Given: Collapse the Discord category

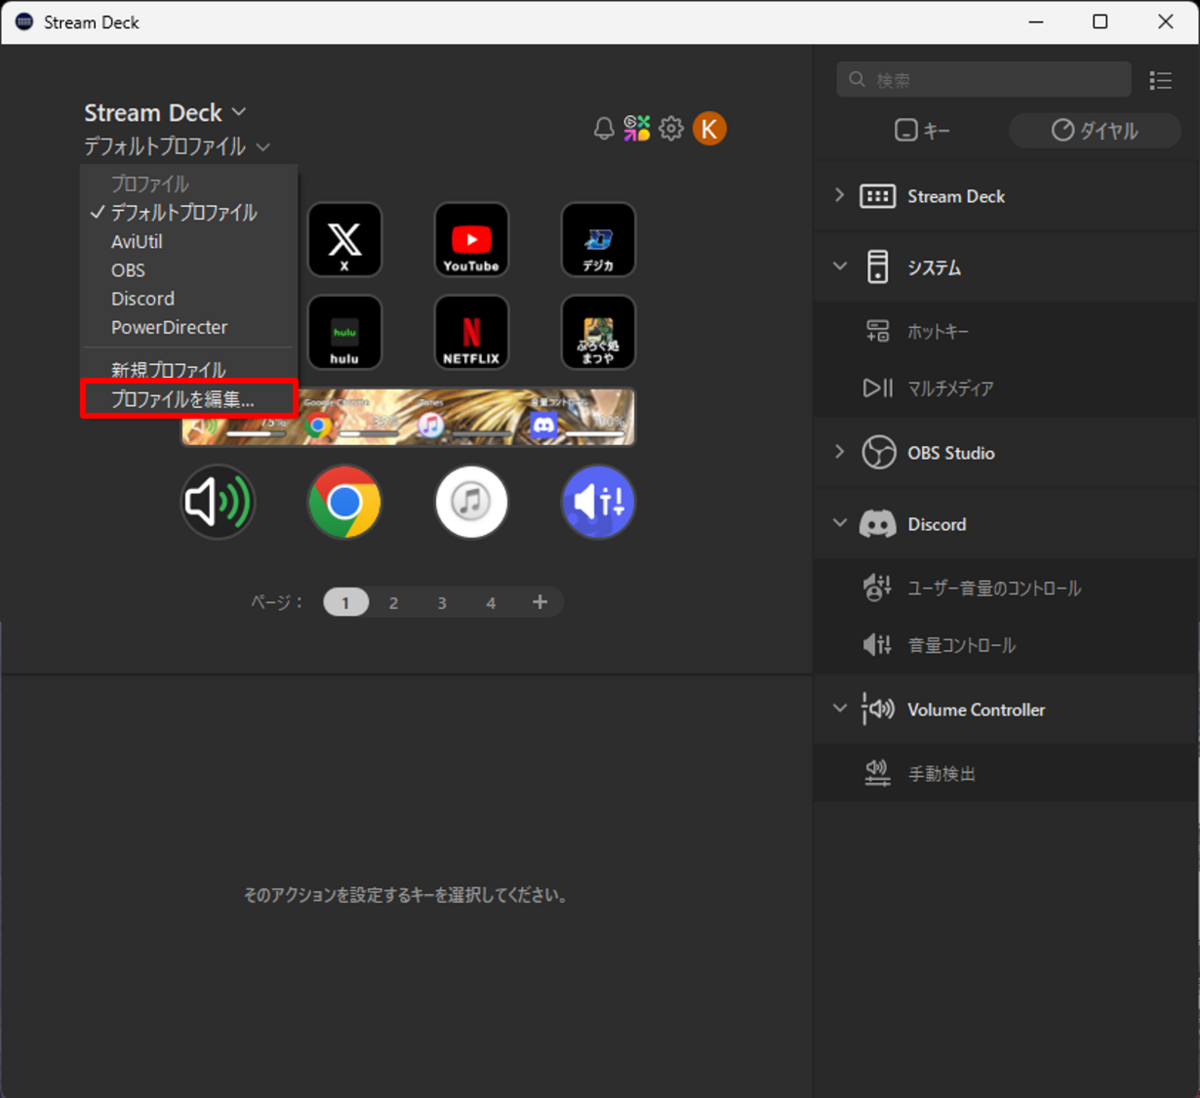Looking at the screenshot, I should point(839,523).
